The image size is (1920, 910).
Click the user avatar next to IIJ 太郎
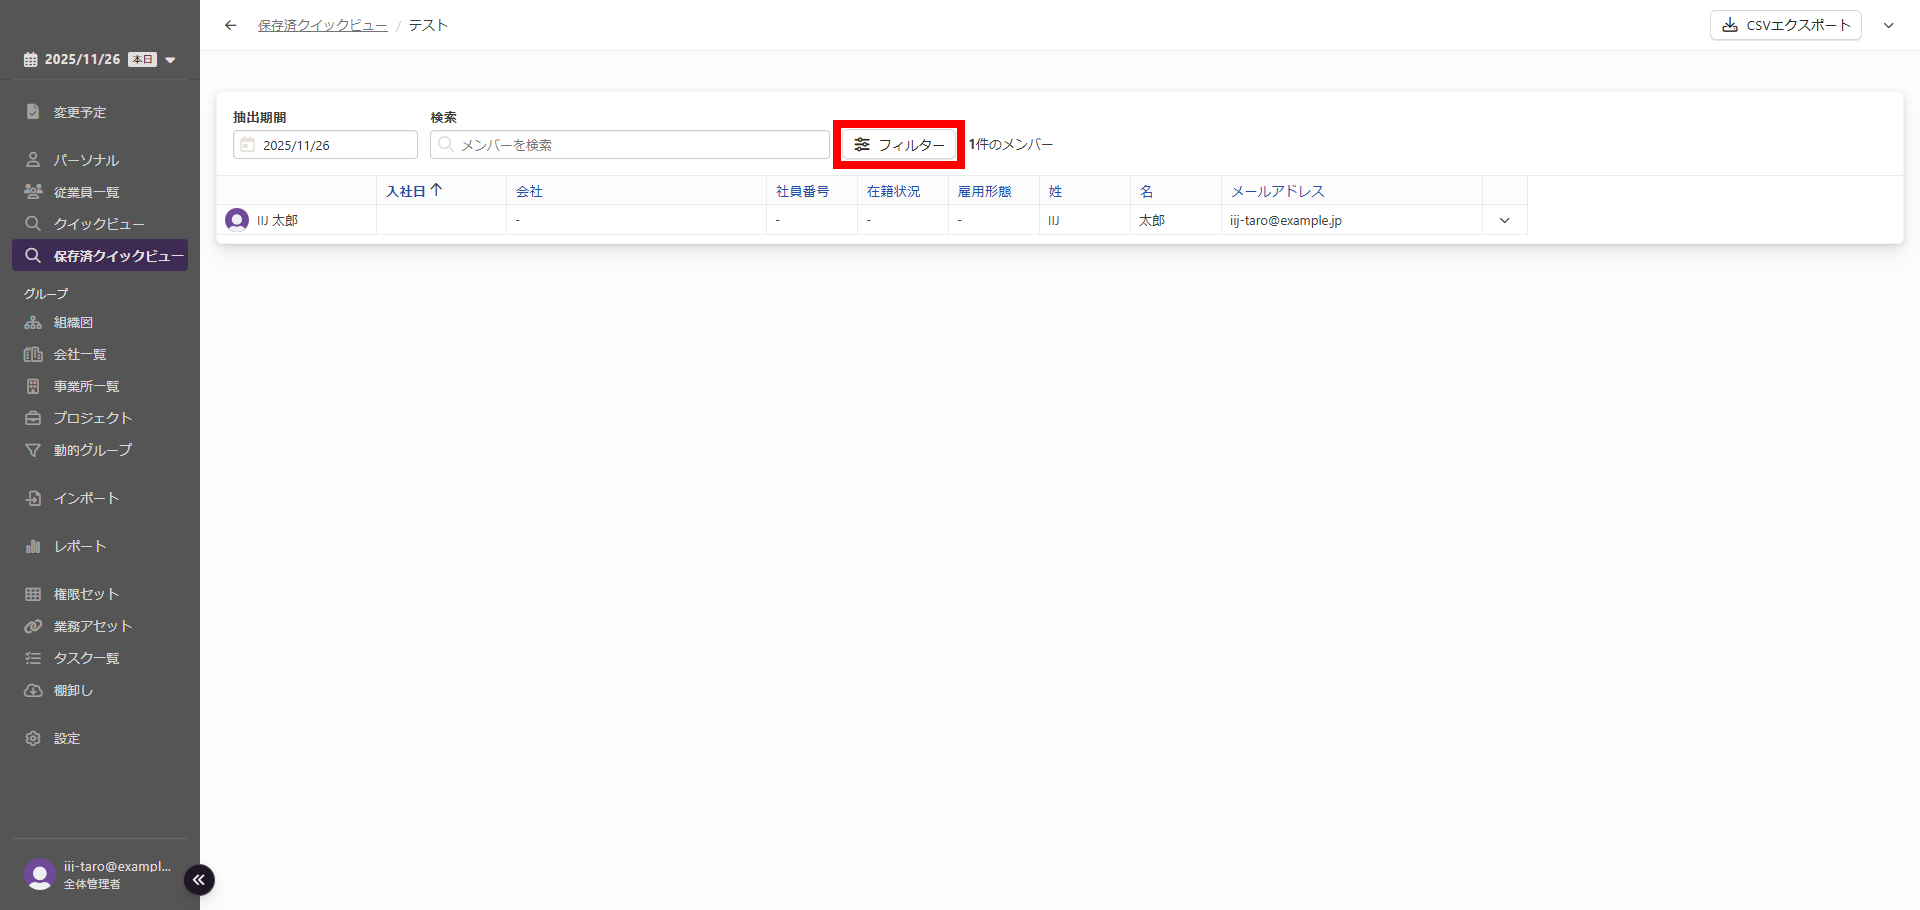click(x=237, y=220)
